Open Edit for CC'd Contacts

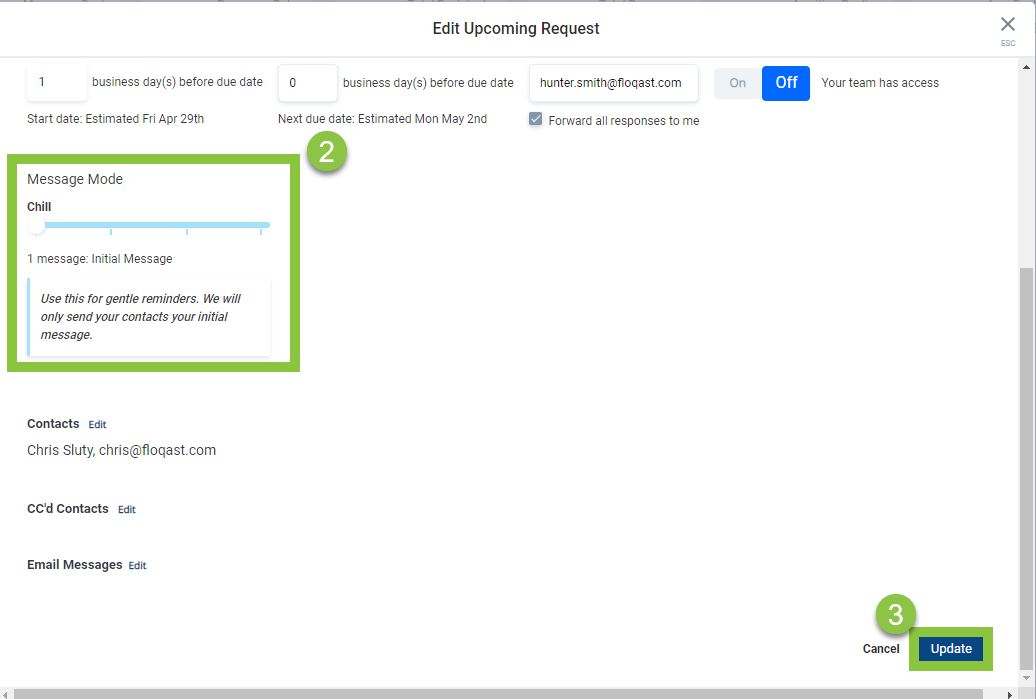127,510
